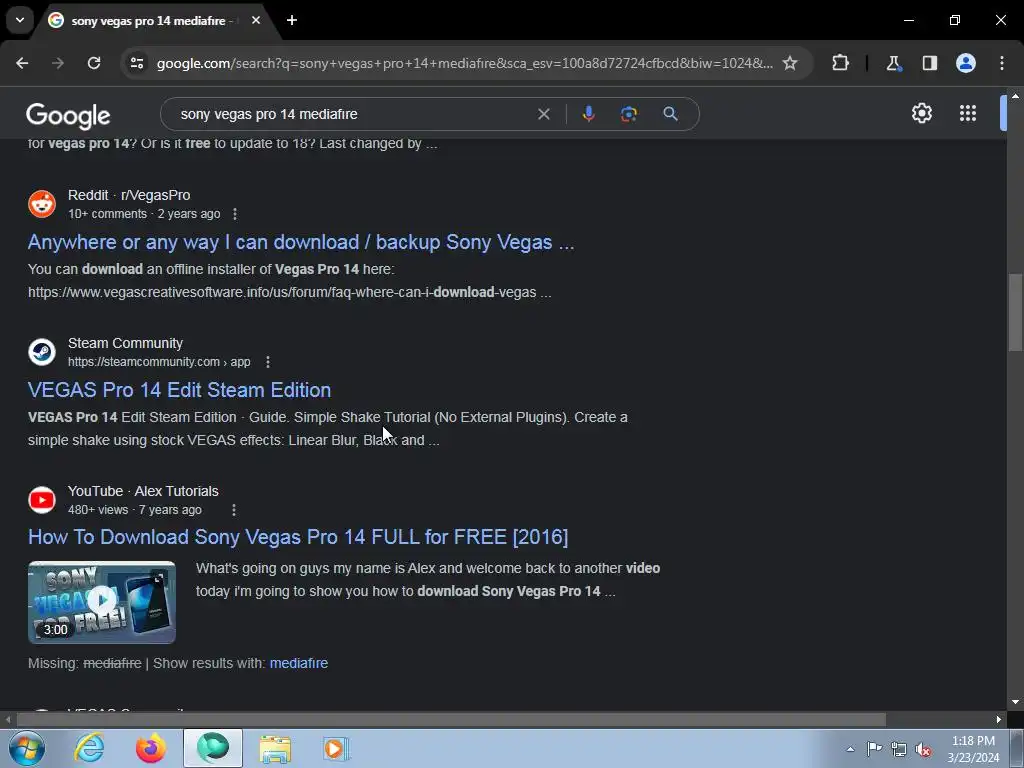
Task: Click the scroll down arrow
Action: click(1015, 702)
